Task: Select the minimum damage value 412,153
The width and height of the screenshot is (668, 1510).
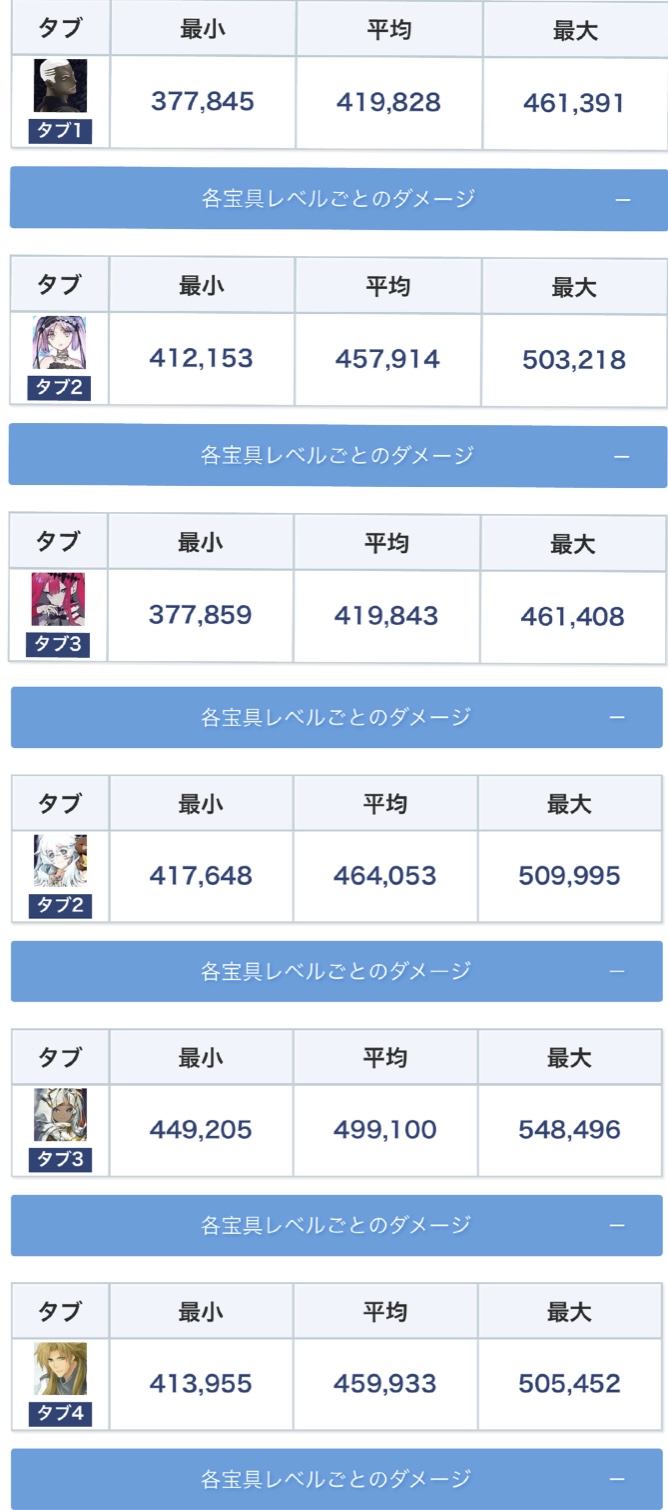Action: pos(201,359)
